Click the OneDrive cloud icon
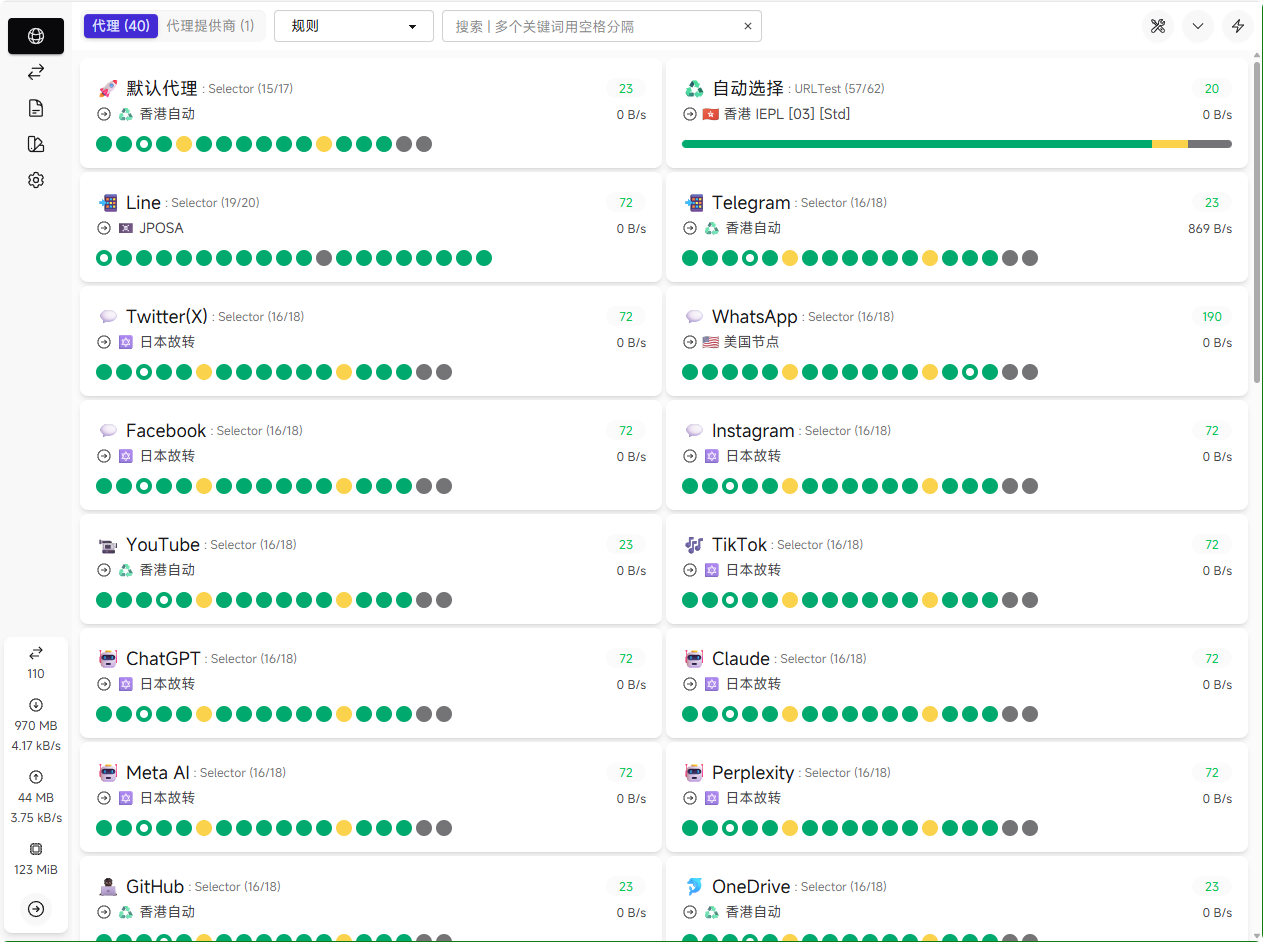 coord(694,886)
